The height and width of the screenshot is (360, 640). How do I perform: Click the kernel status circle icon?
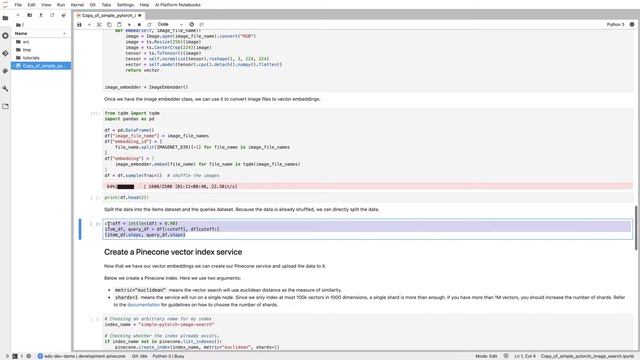[x=632, y=24]
